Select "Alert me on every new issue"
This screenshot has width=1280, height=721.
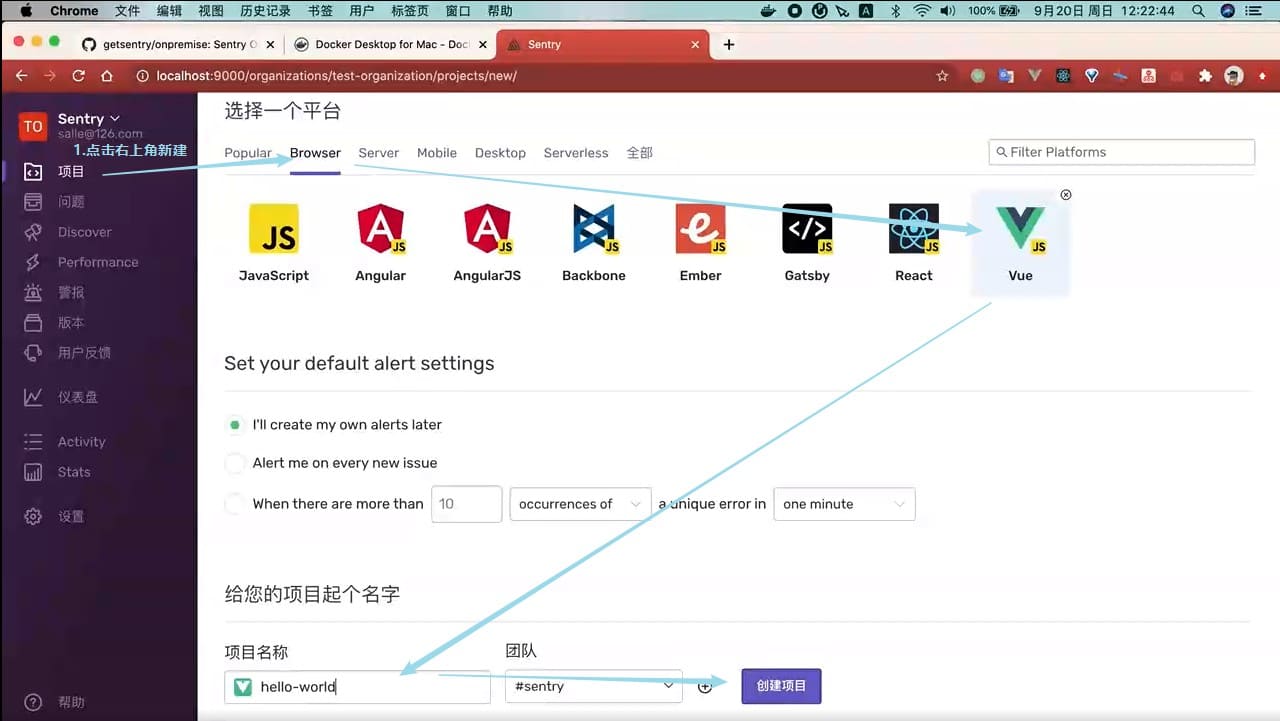point(235,463)
